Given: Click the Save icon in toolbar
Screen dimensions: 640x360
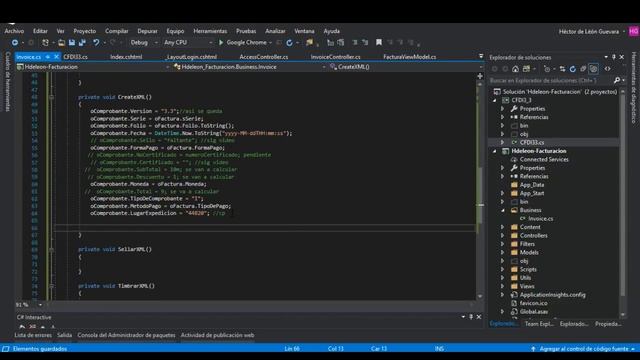Looking at the screenshot, I should (x=72, y=42).
